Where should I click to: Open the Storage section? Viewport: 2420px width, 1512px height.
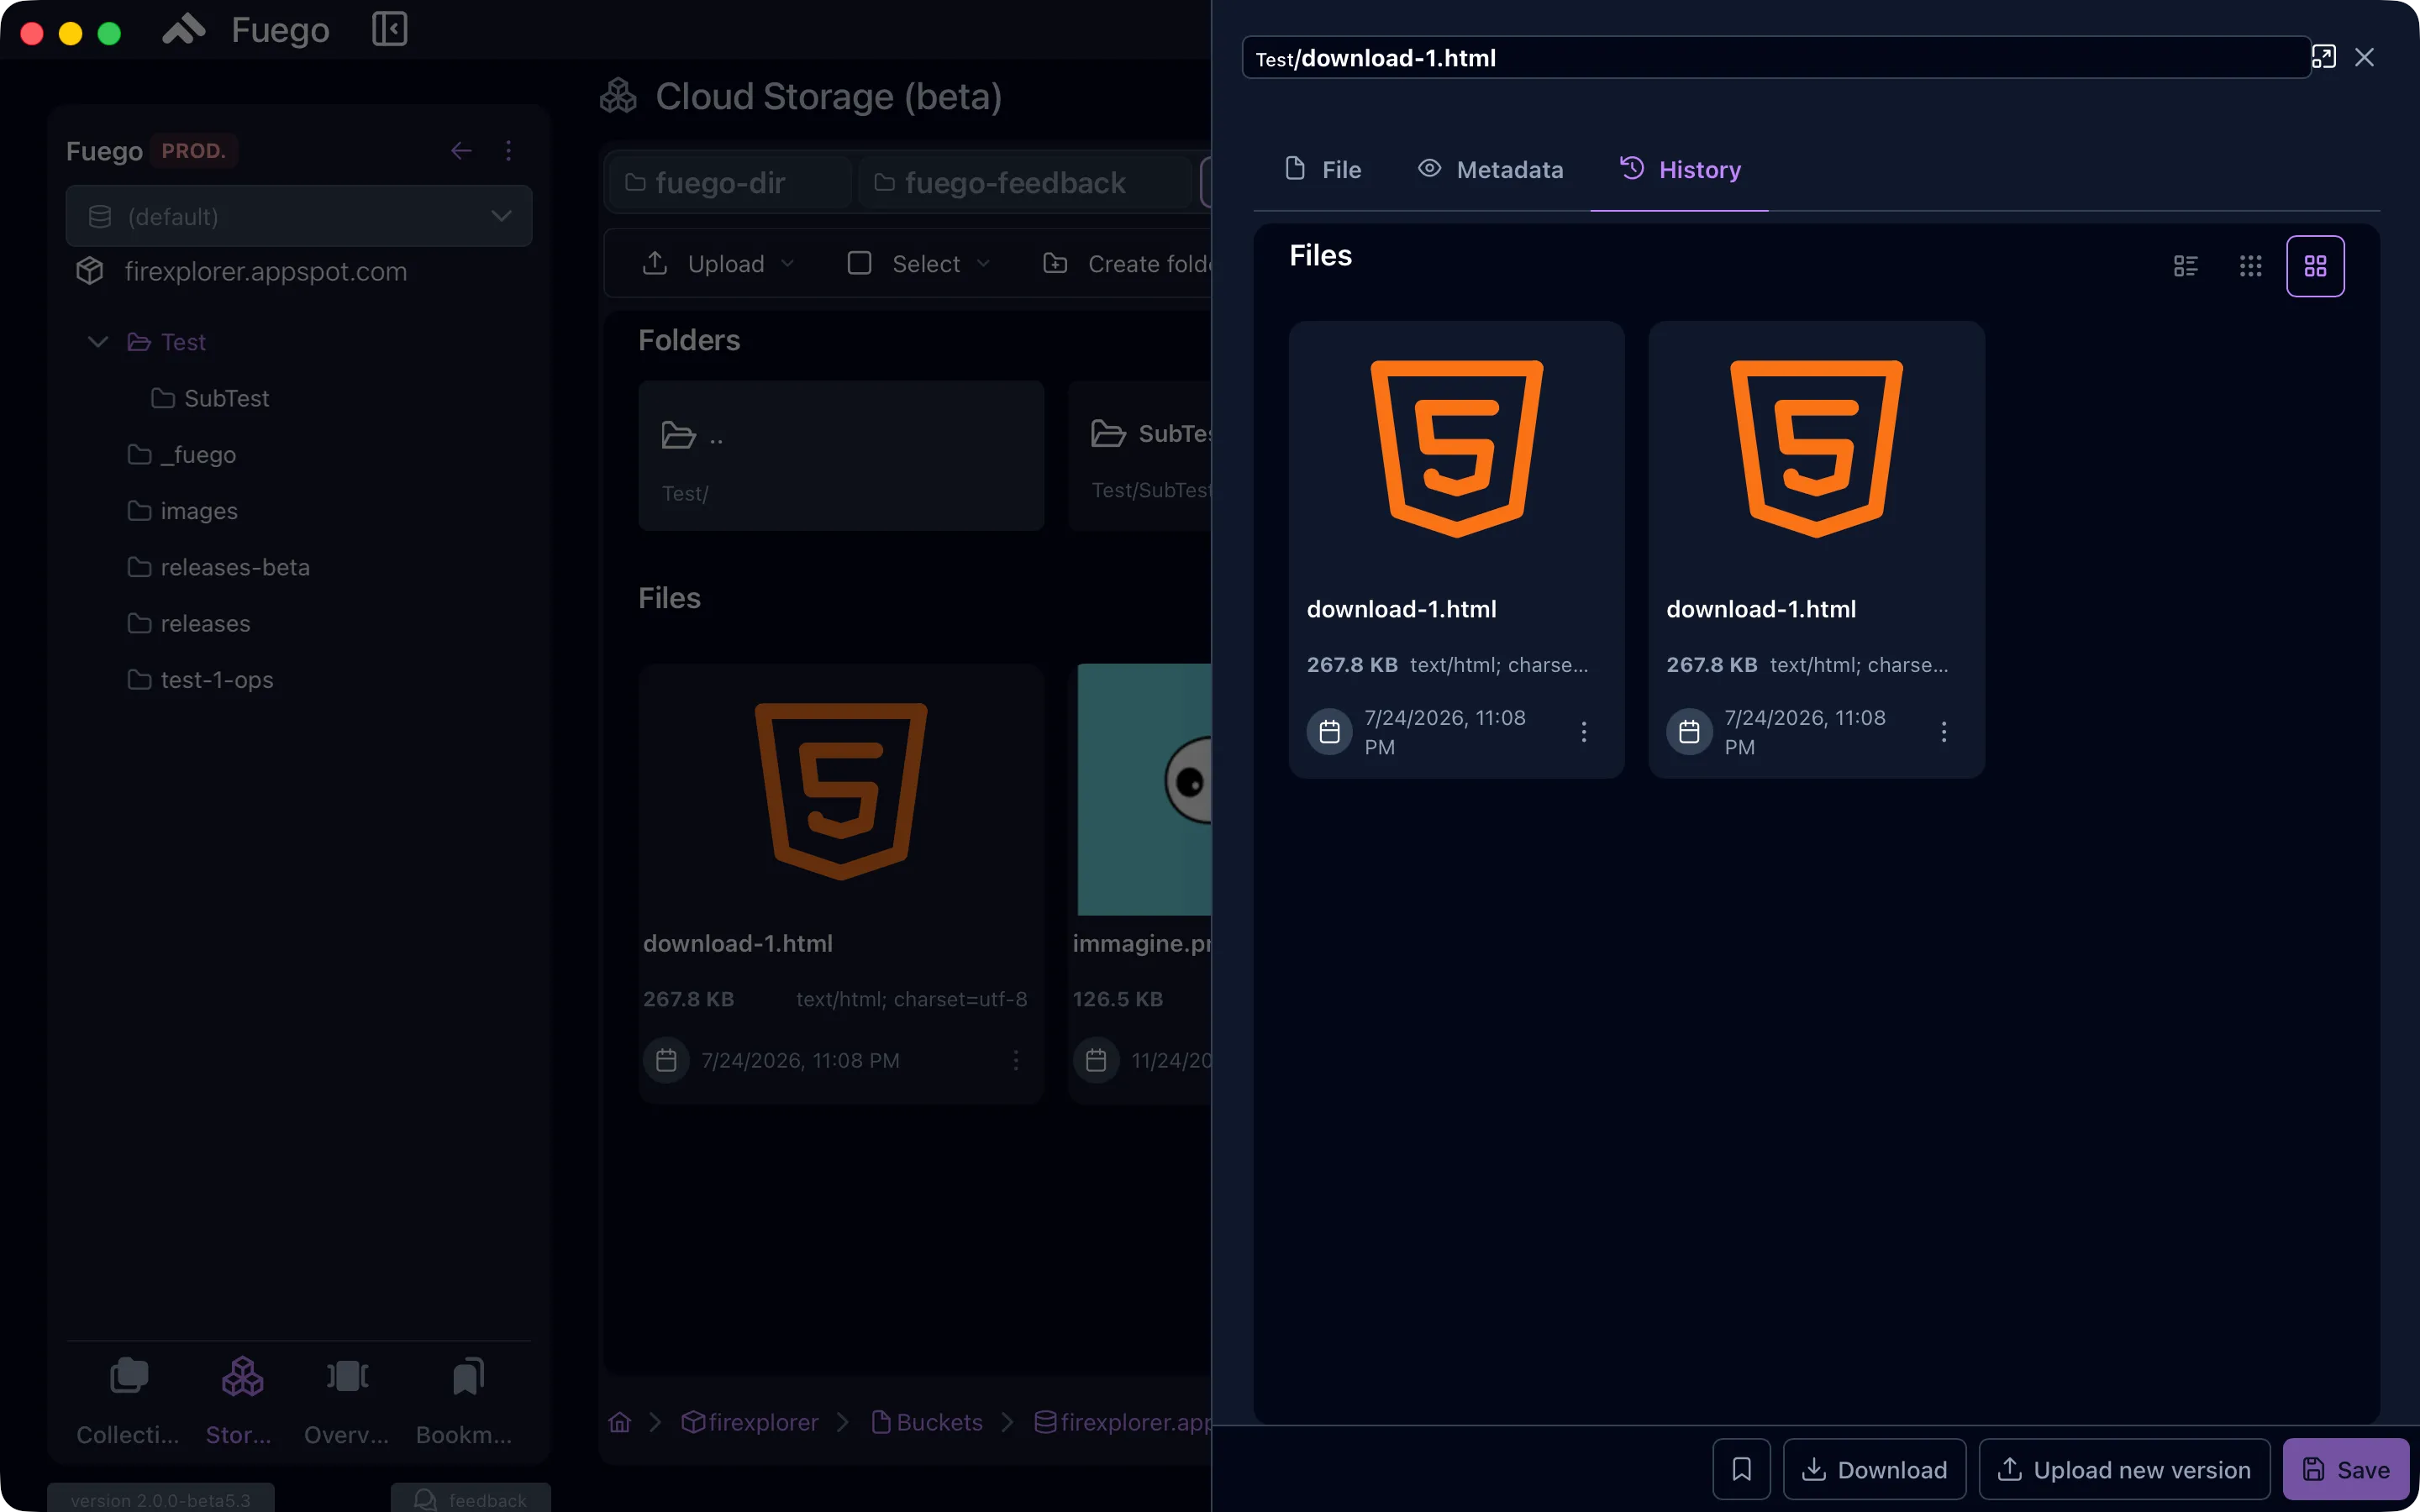point(240,1400)
